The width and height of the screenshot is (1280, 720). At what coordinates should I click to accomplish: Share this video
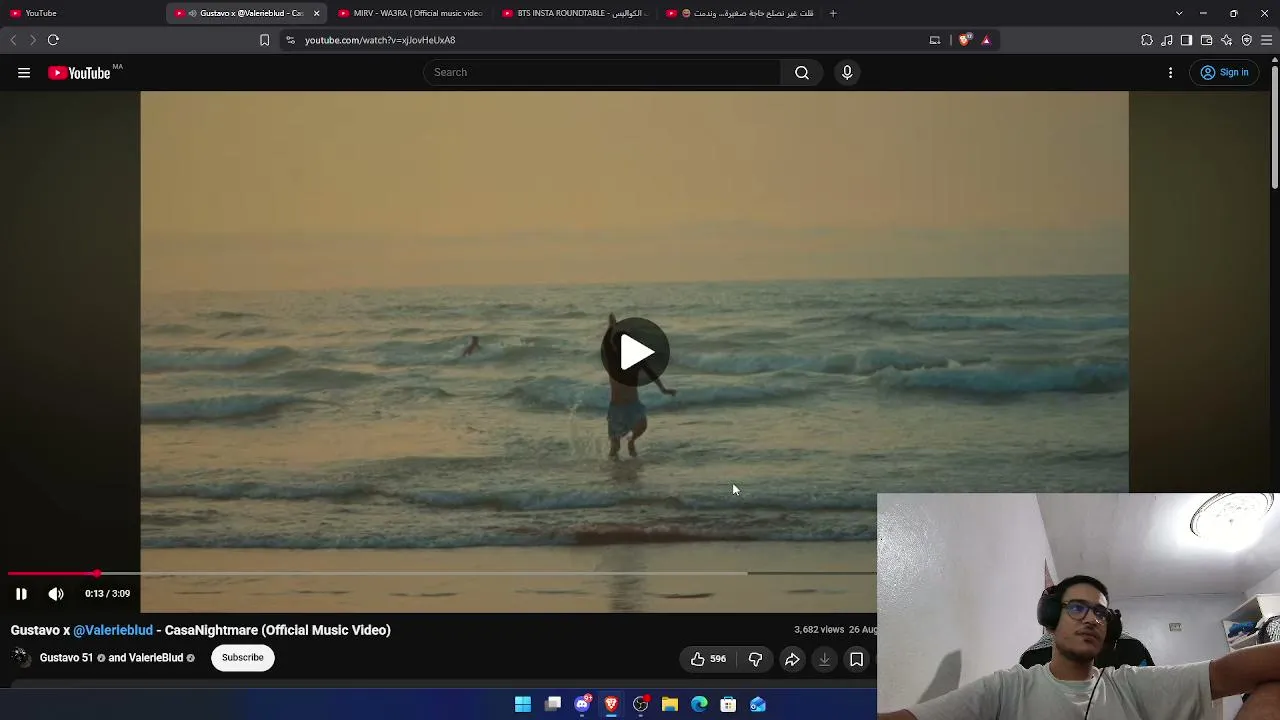792,659
